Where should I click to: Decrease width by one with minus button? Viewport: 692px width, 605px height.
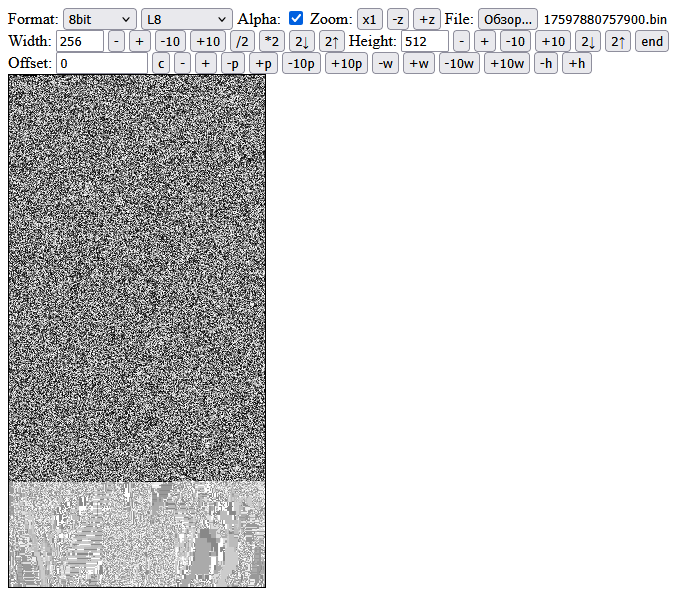point(117,41)
